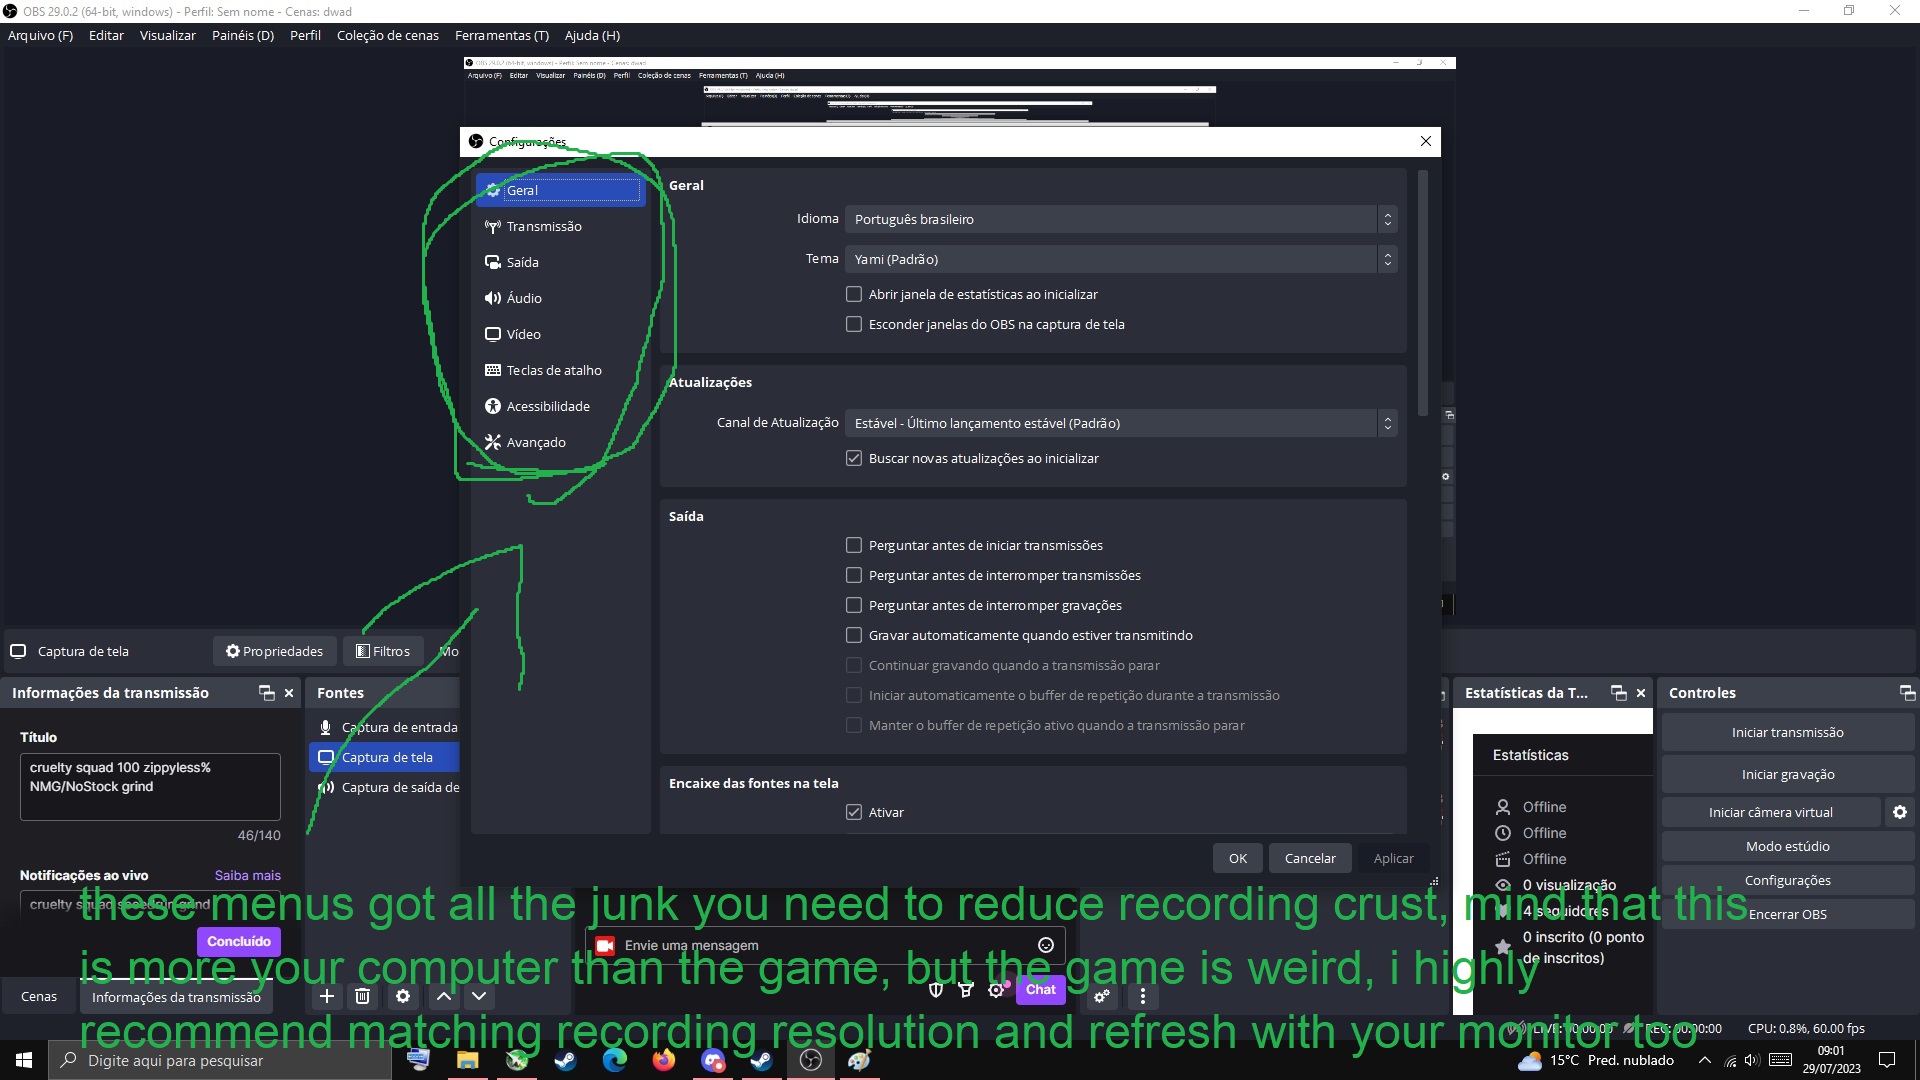Open source properties gear in Fontes toolbar

(x=403, y=996)
